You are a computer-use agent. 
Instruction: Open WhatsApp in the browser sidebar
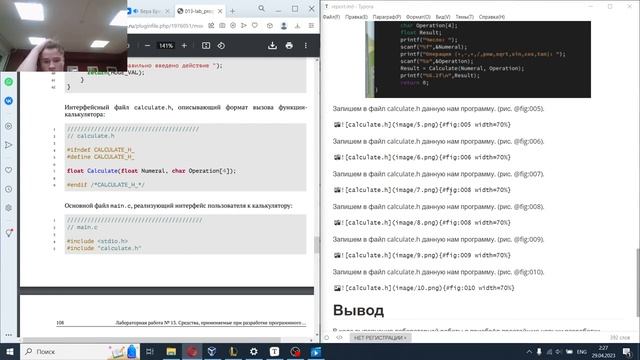(x=9, y=82)
